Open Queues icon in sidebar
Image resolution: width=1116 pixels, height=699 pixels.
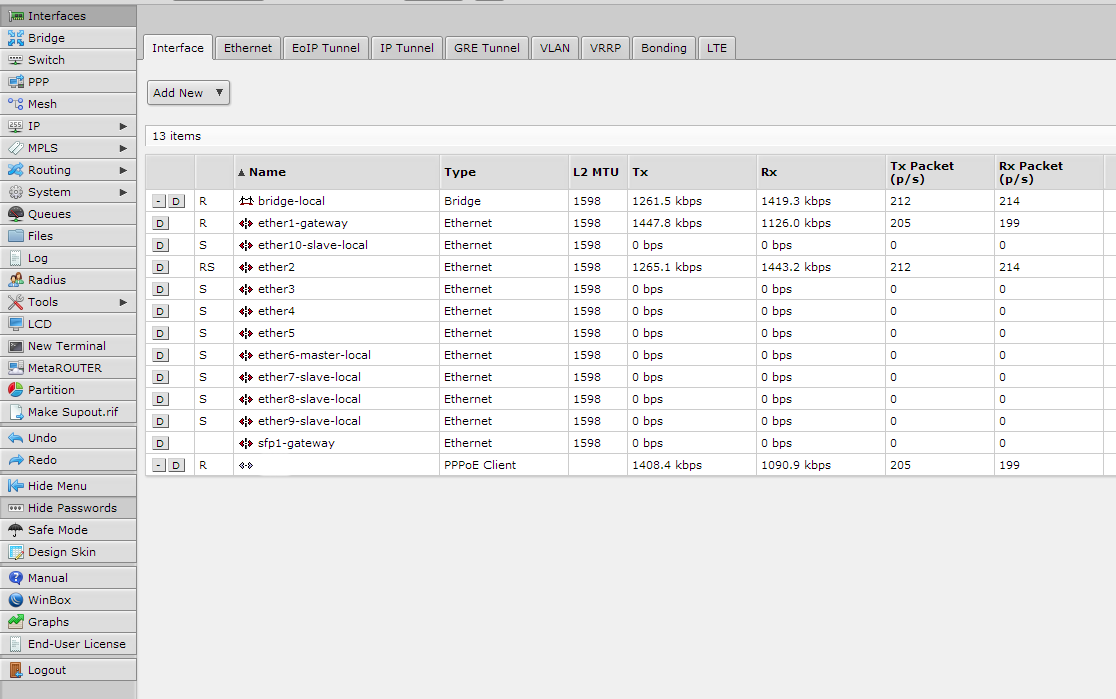(x=16, y=214)
